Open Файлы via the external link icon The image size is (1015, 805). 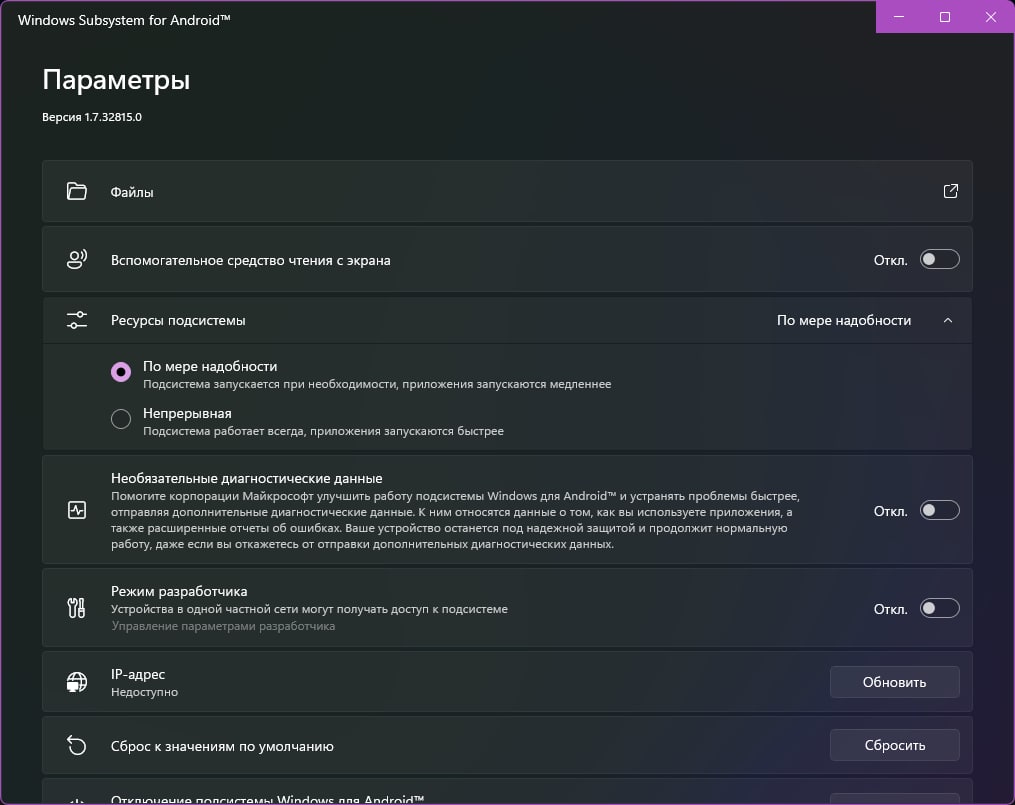[950, 191]
